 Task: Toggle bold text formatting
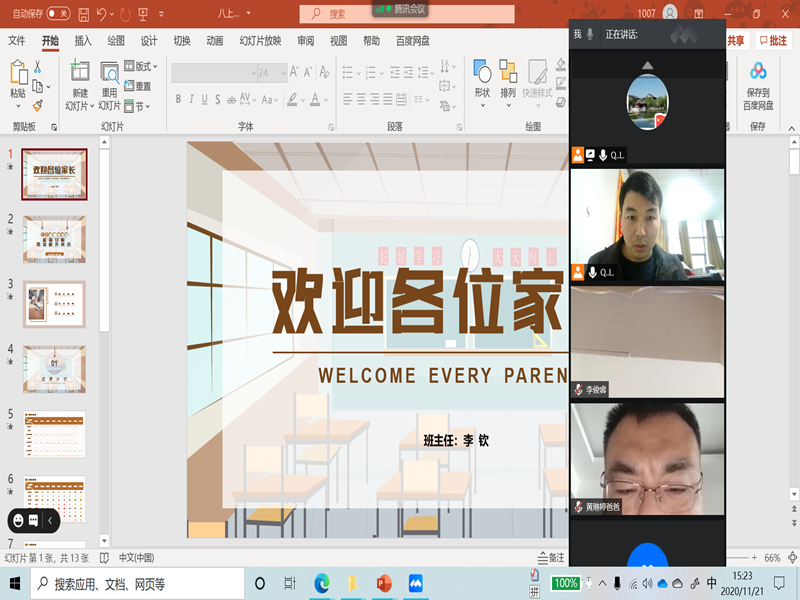[x=178, y=99]
